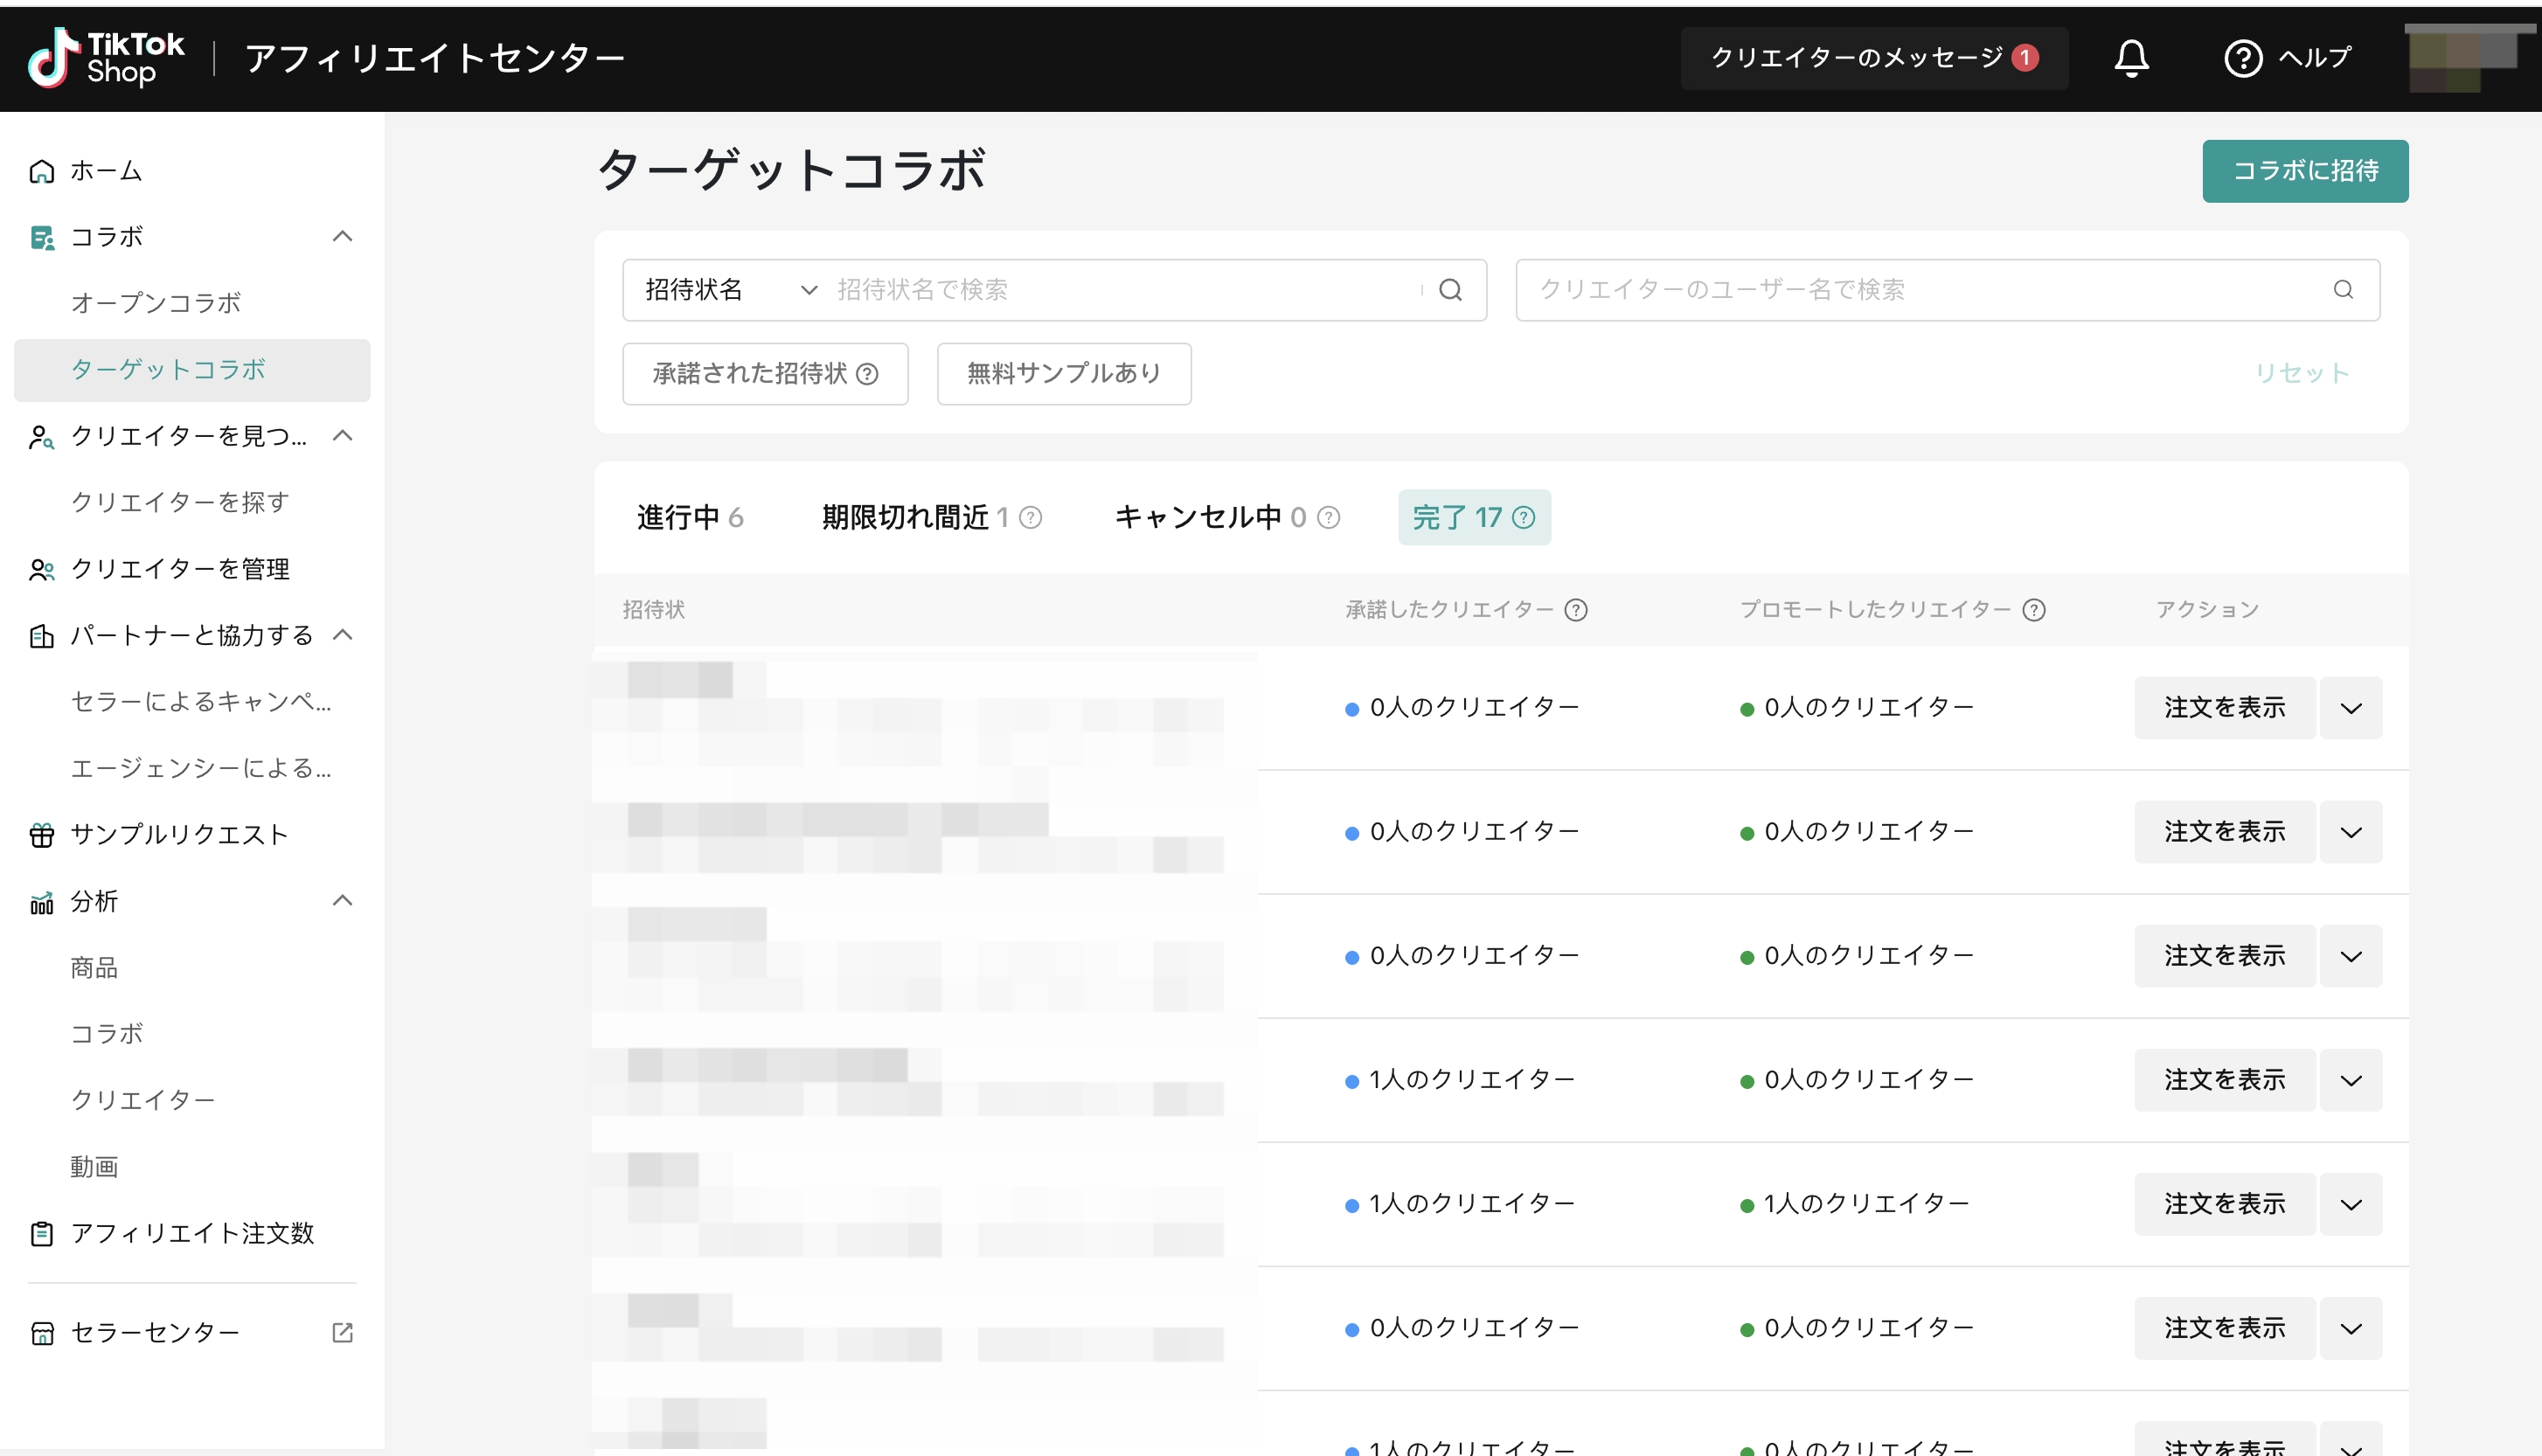This screenshot has height=1456, width=2542.
Task: Click the 分析 chart icon
Action: [x=42, y=902]
